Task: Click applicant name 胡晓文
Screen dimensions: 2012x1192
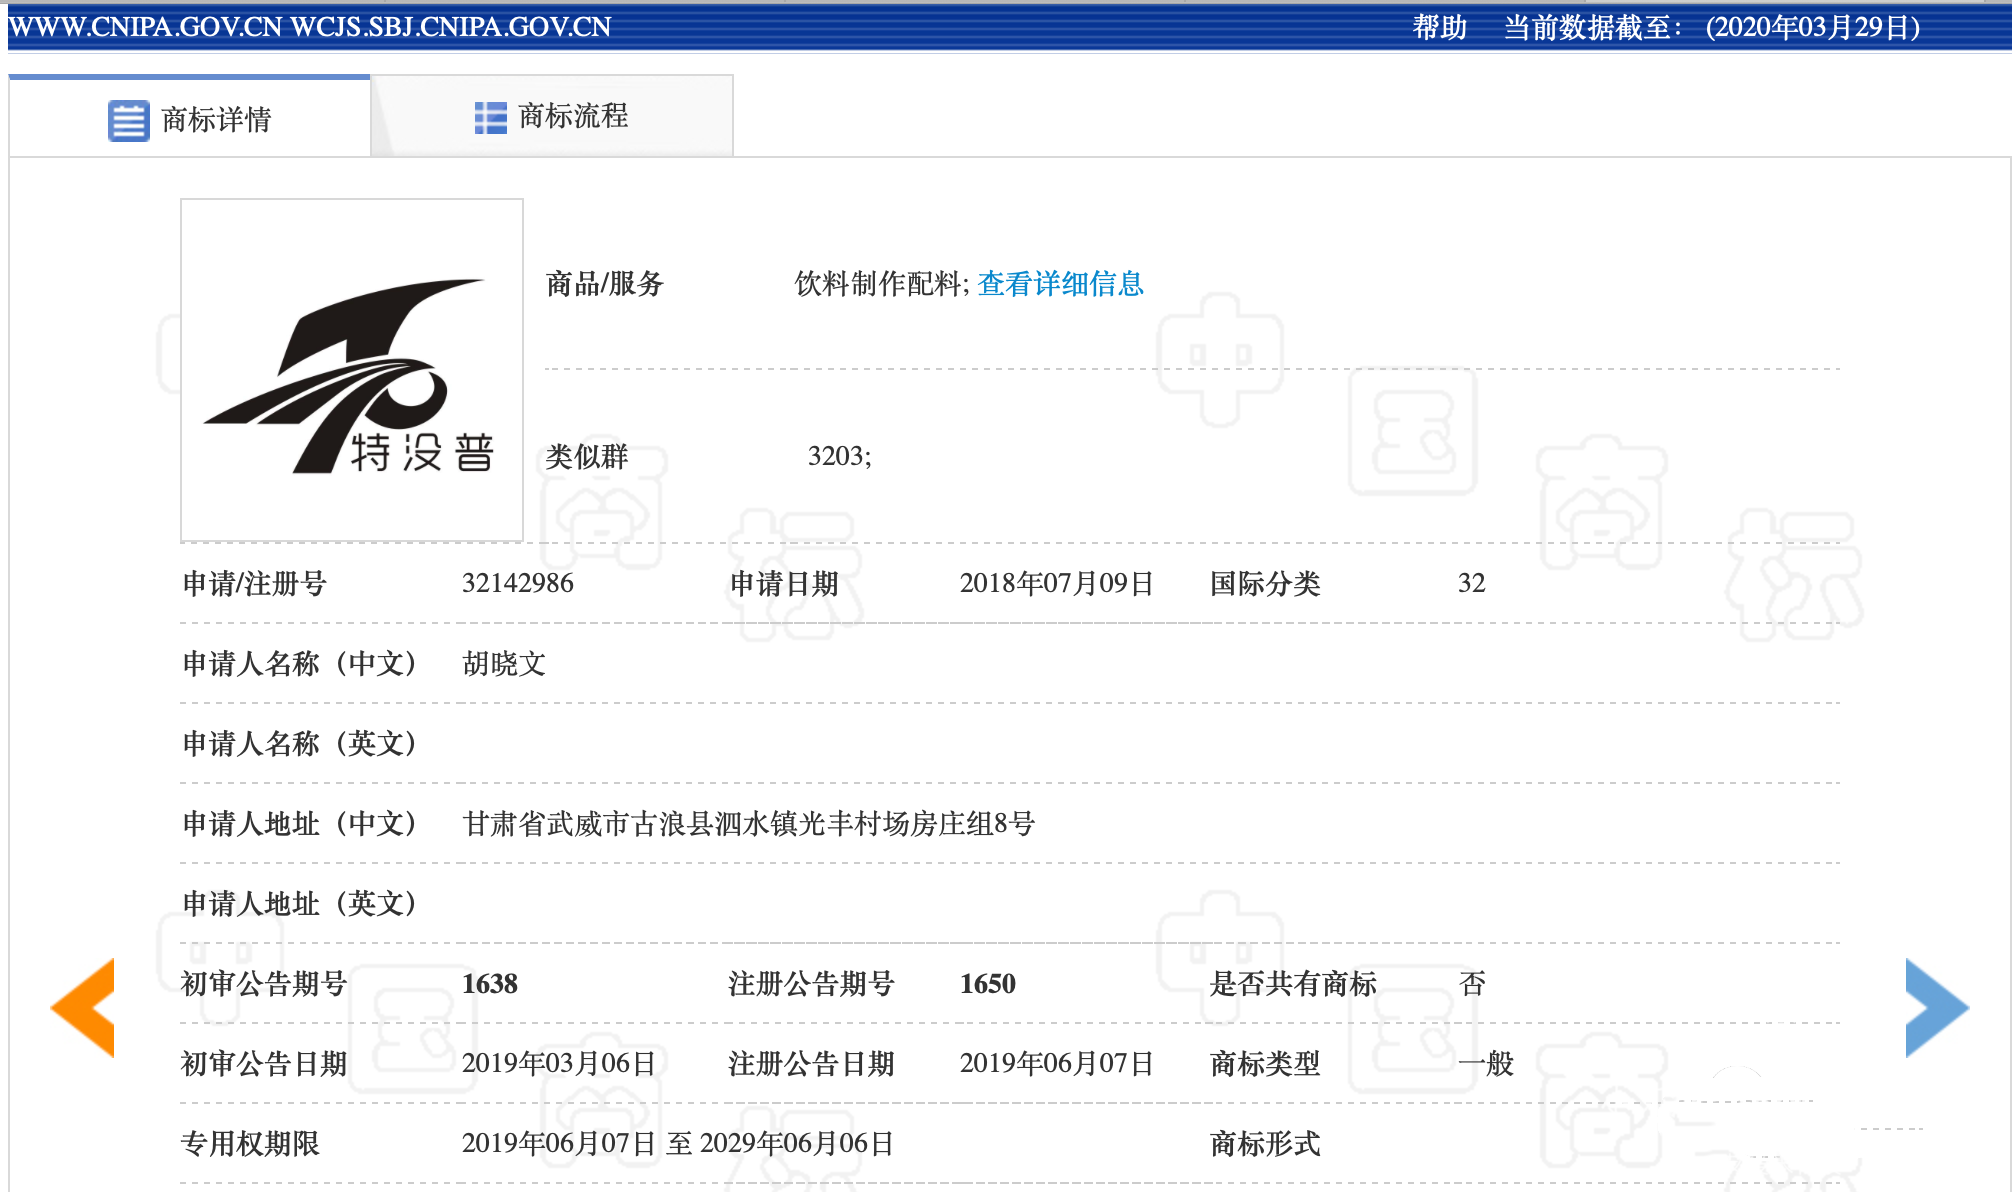Action: pos(504,663)
